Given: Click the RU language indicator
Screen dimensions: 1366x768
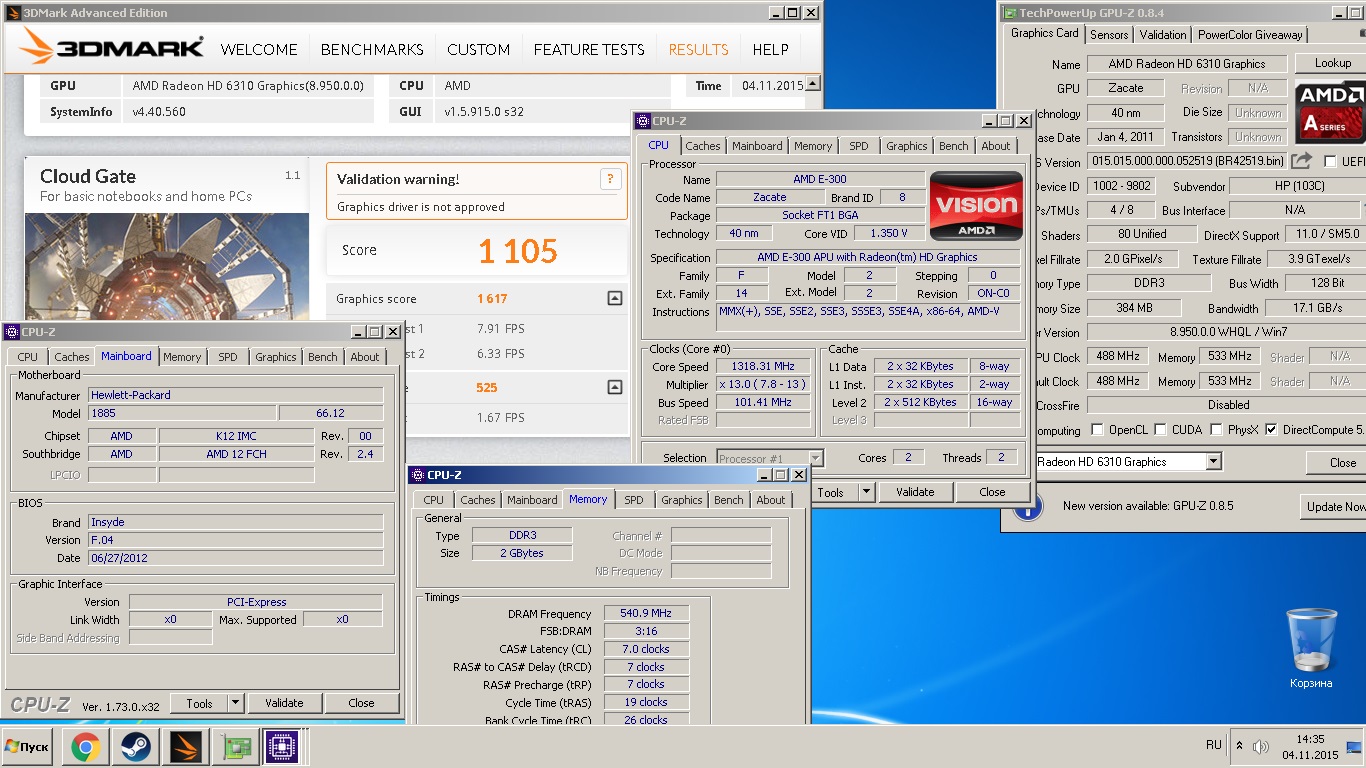Looking at the screenshot, I should 1214,745.
